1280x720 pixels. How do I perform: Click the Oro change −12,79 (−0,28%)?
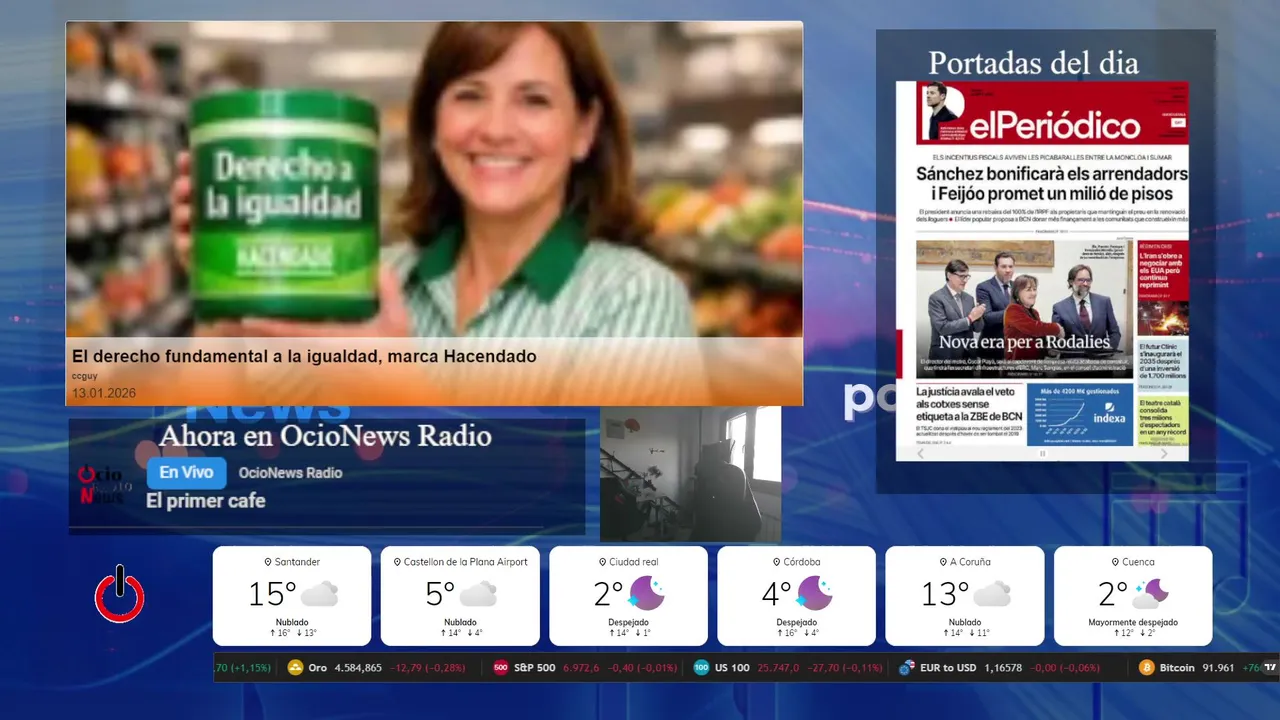click(x=427, y=667)
